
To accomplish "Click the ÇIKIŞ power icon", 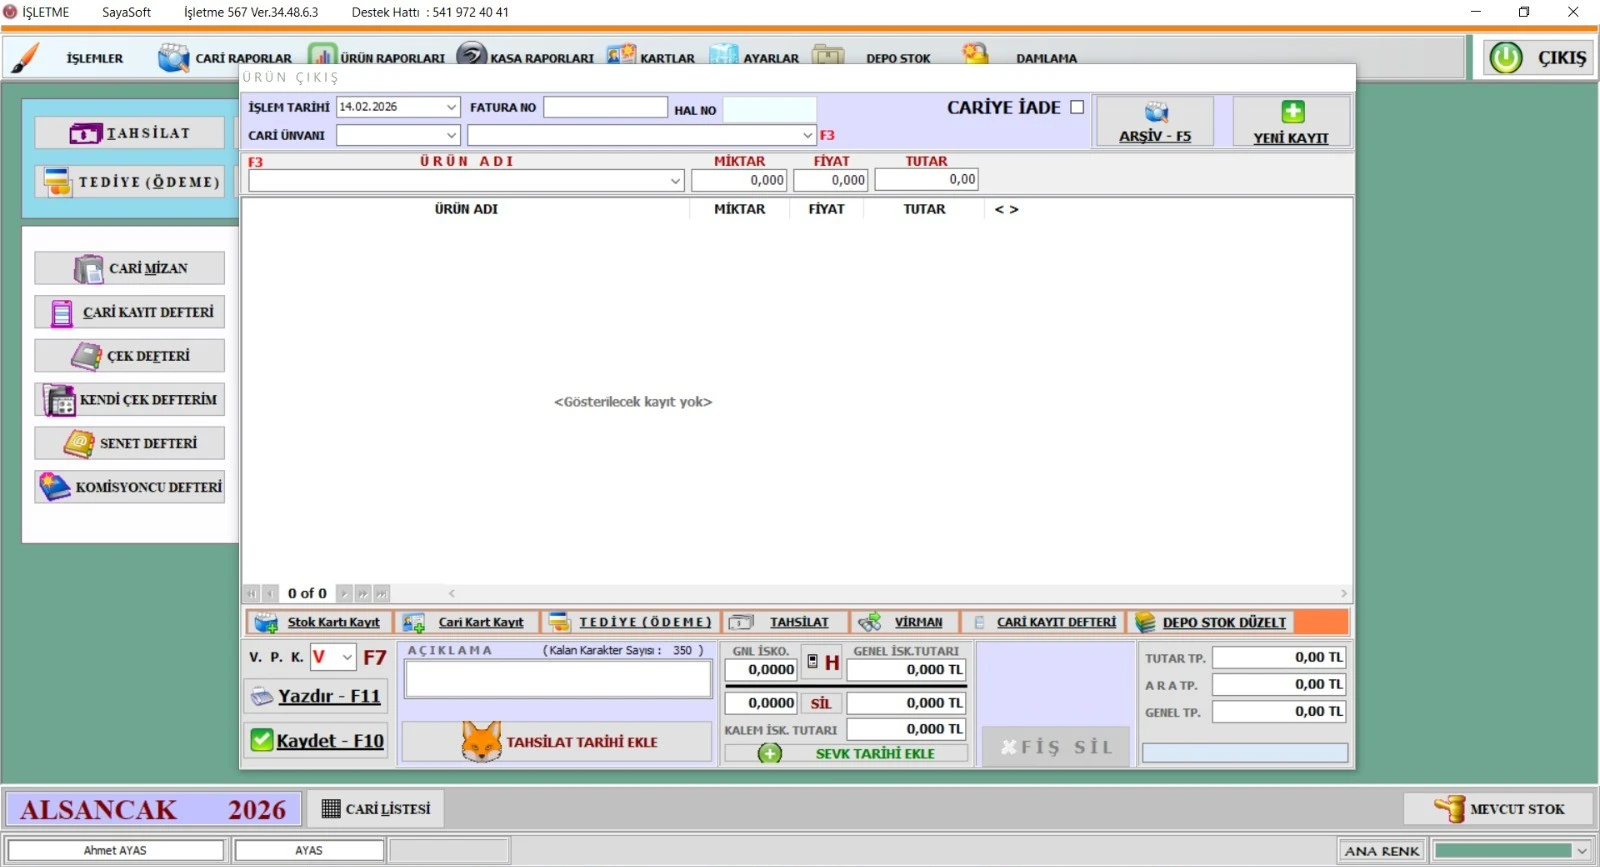I will point(1505,58).
